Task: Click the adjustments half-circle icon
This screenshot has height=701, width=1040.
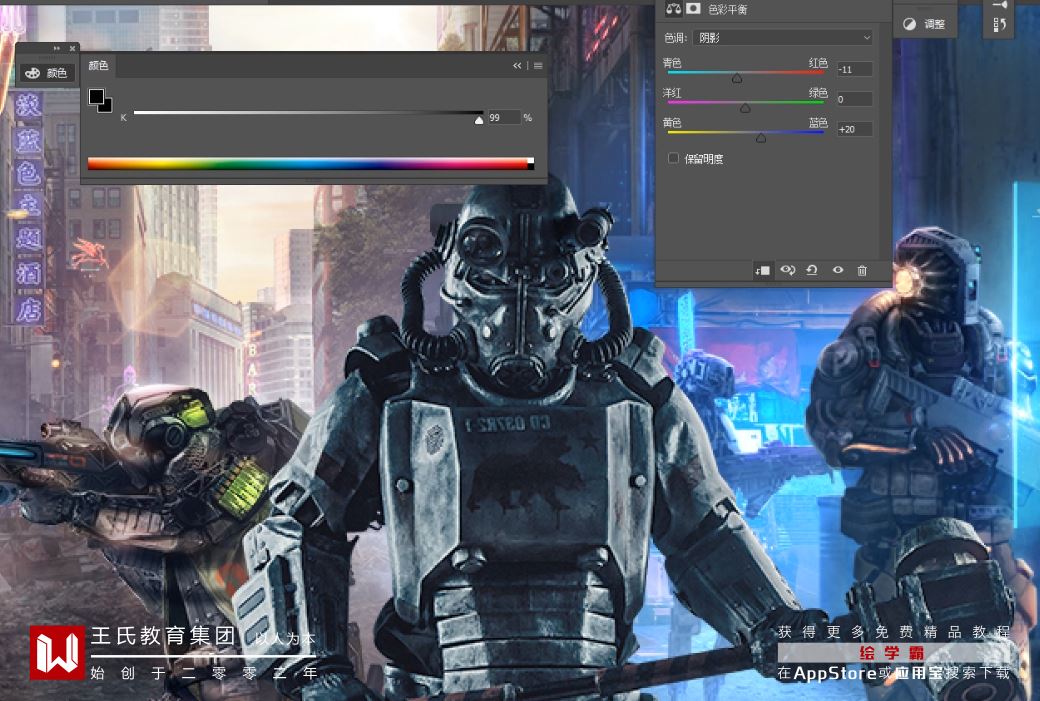Action: [909, 24]
